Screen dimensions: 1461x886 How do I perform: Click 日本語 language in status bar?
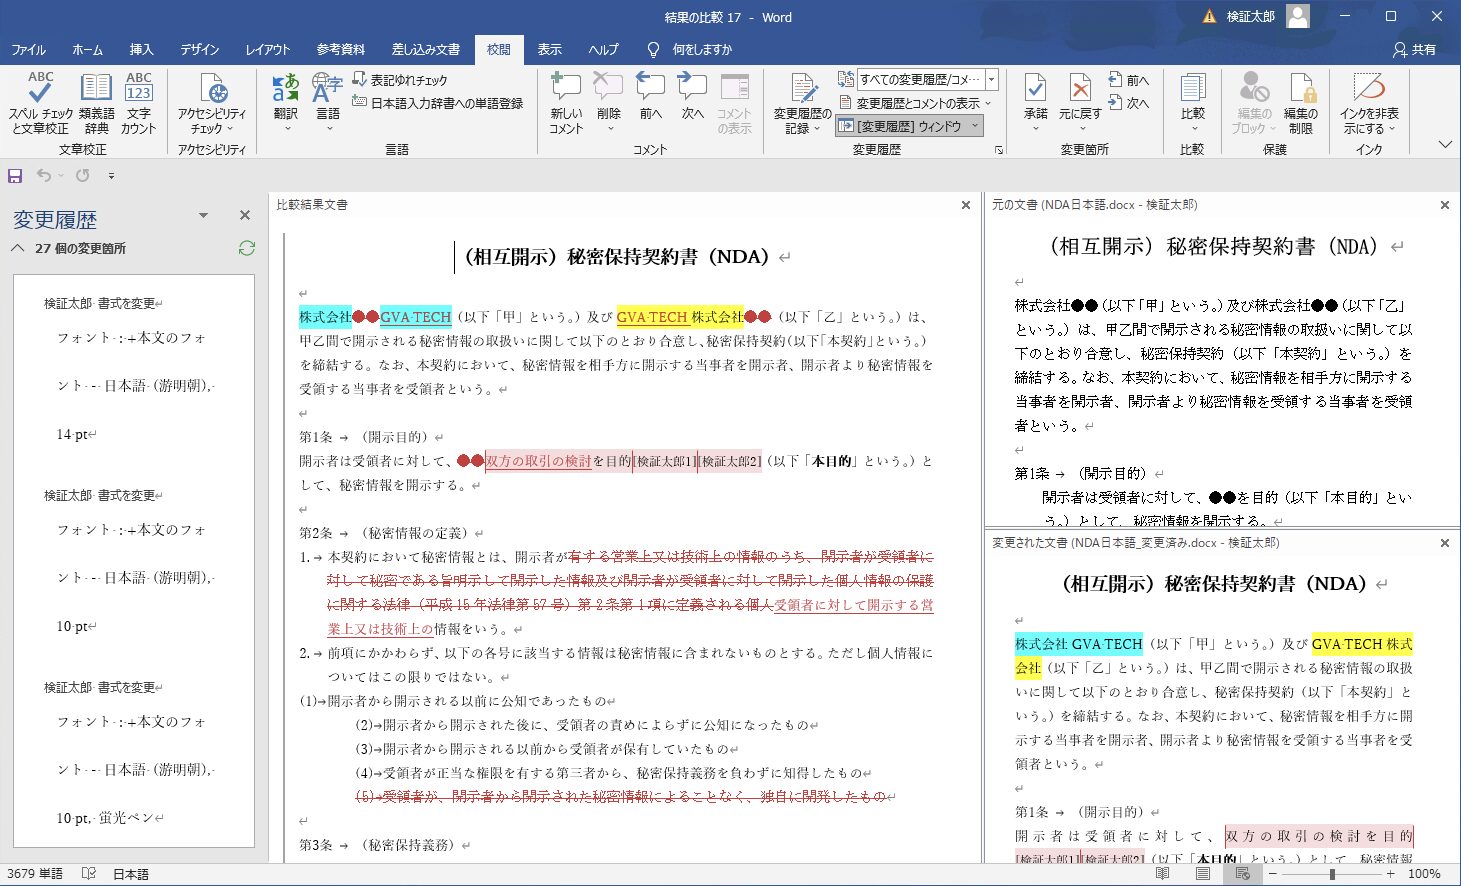pos(130,874)
